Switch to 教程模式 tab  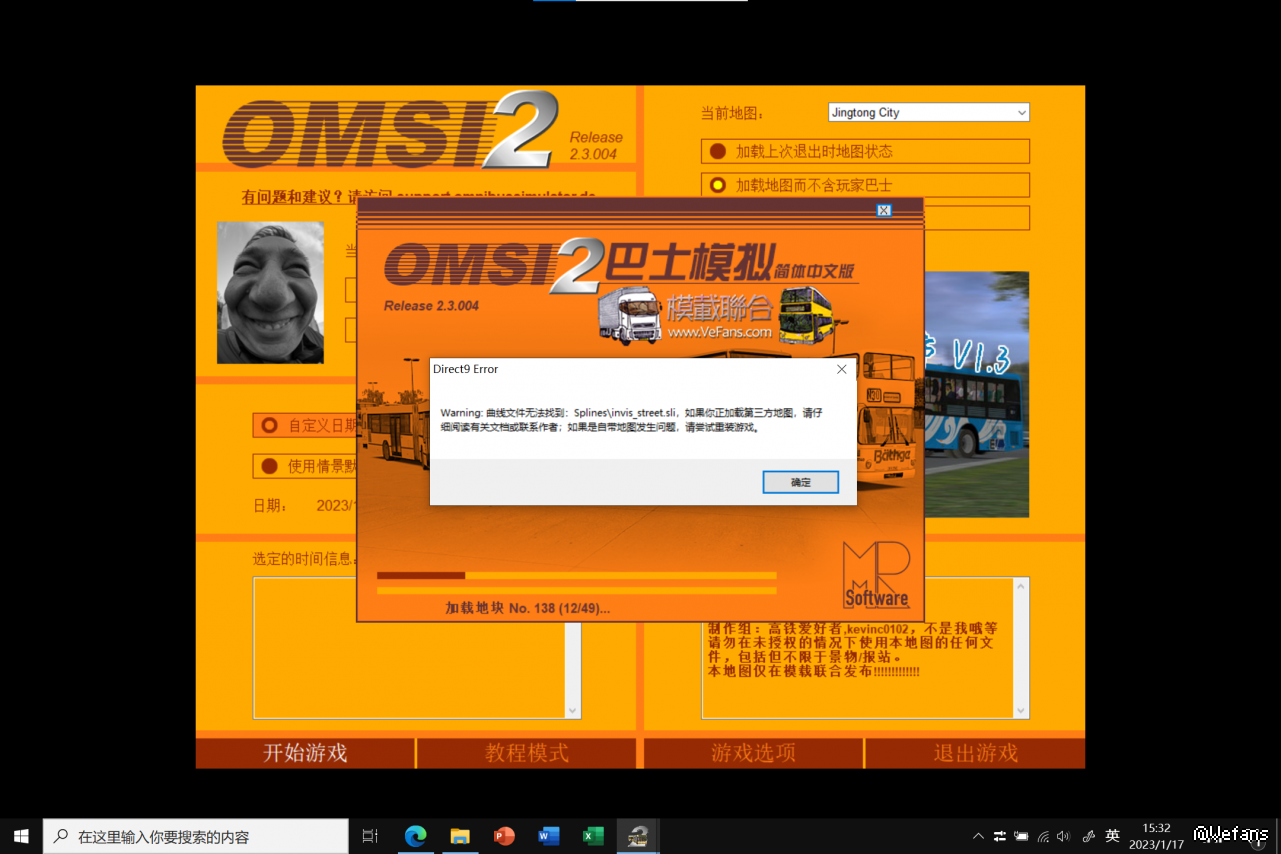point(527,753)
